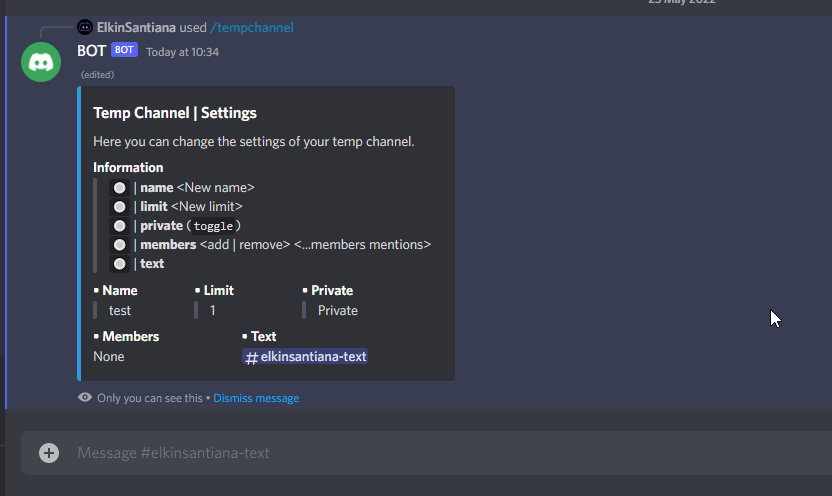This screenshot has height=496, width=832.
Task: Open the #elkinsantiana-text channel mention
Action: (305, 357)
